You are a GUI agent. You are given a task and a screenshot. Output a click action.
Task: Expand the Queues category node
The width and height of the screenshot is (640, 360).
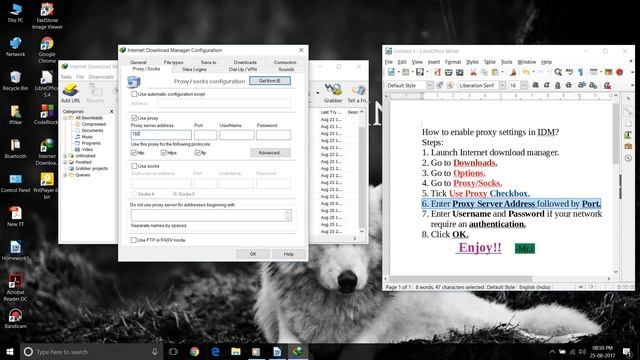click(x=65, y=175)
